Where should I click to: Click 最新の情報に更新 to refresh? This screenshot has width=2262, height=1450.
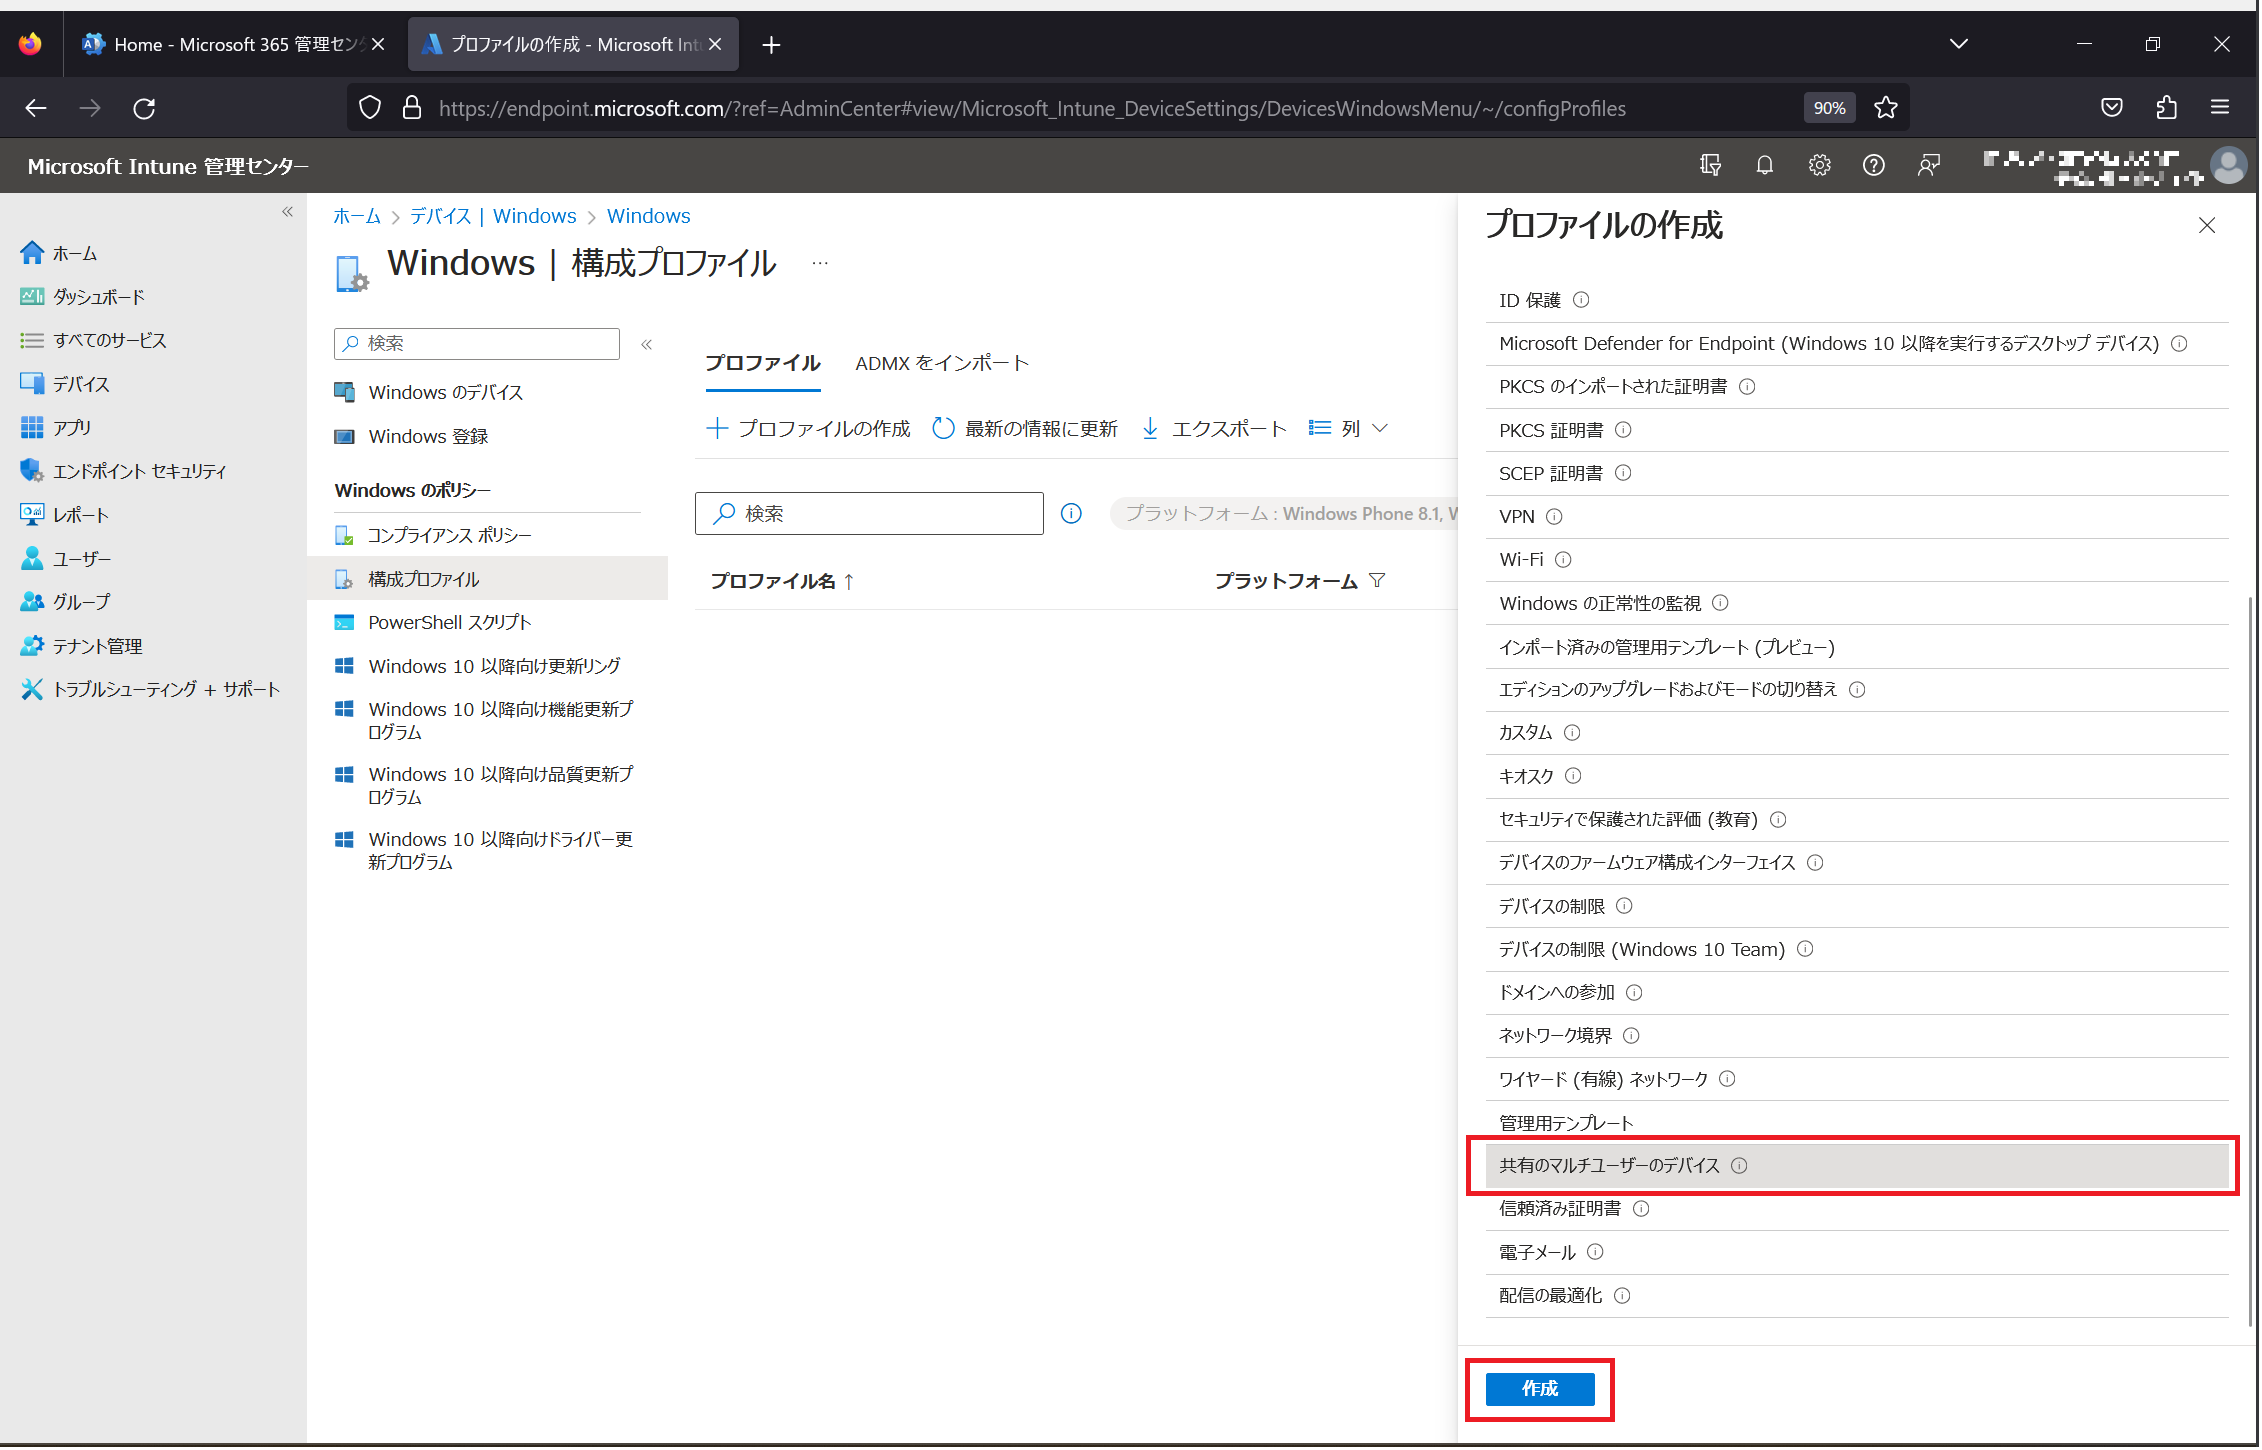[1026, 429]
